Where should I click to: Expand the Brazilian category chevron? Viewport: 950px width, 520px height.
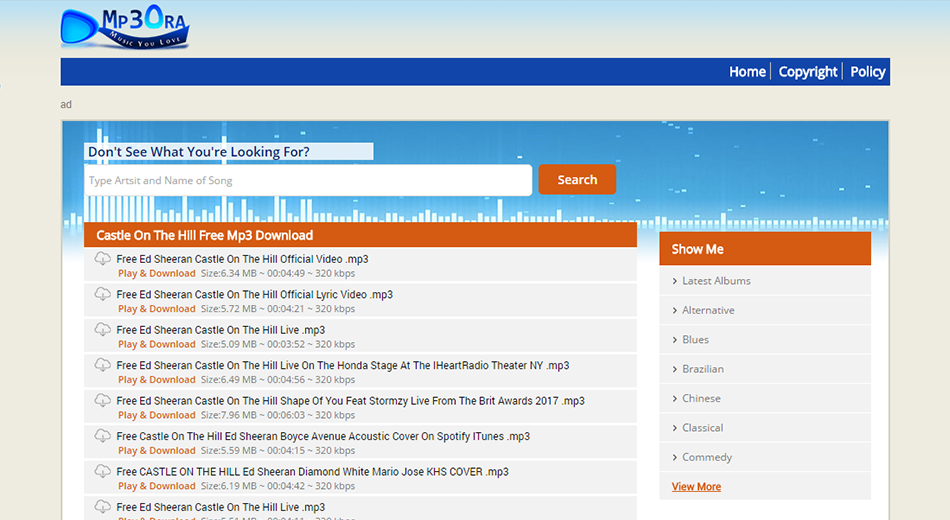pyautogui.click(x=674, y=369)
